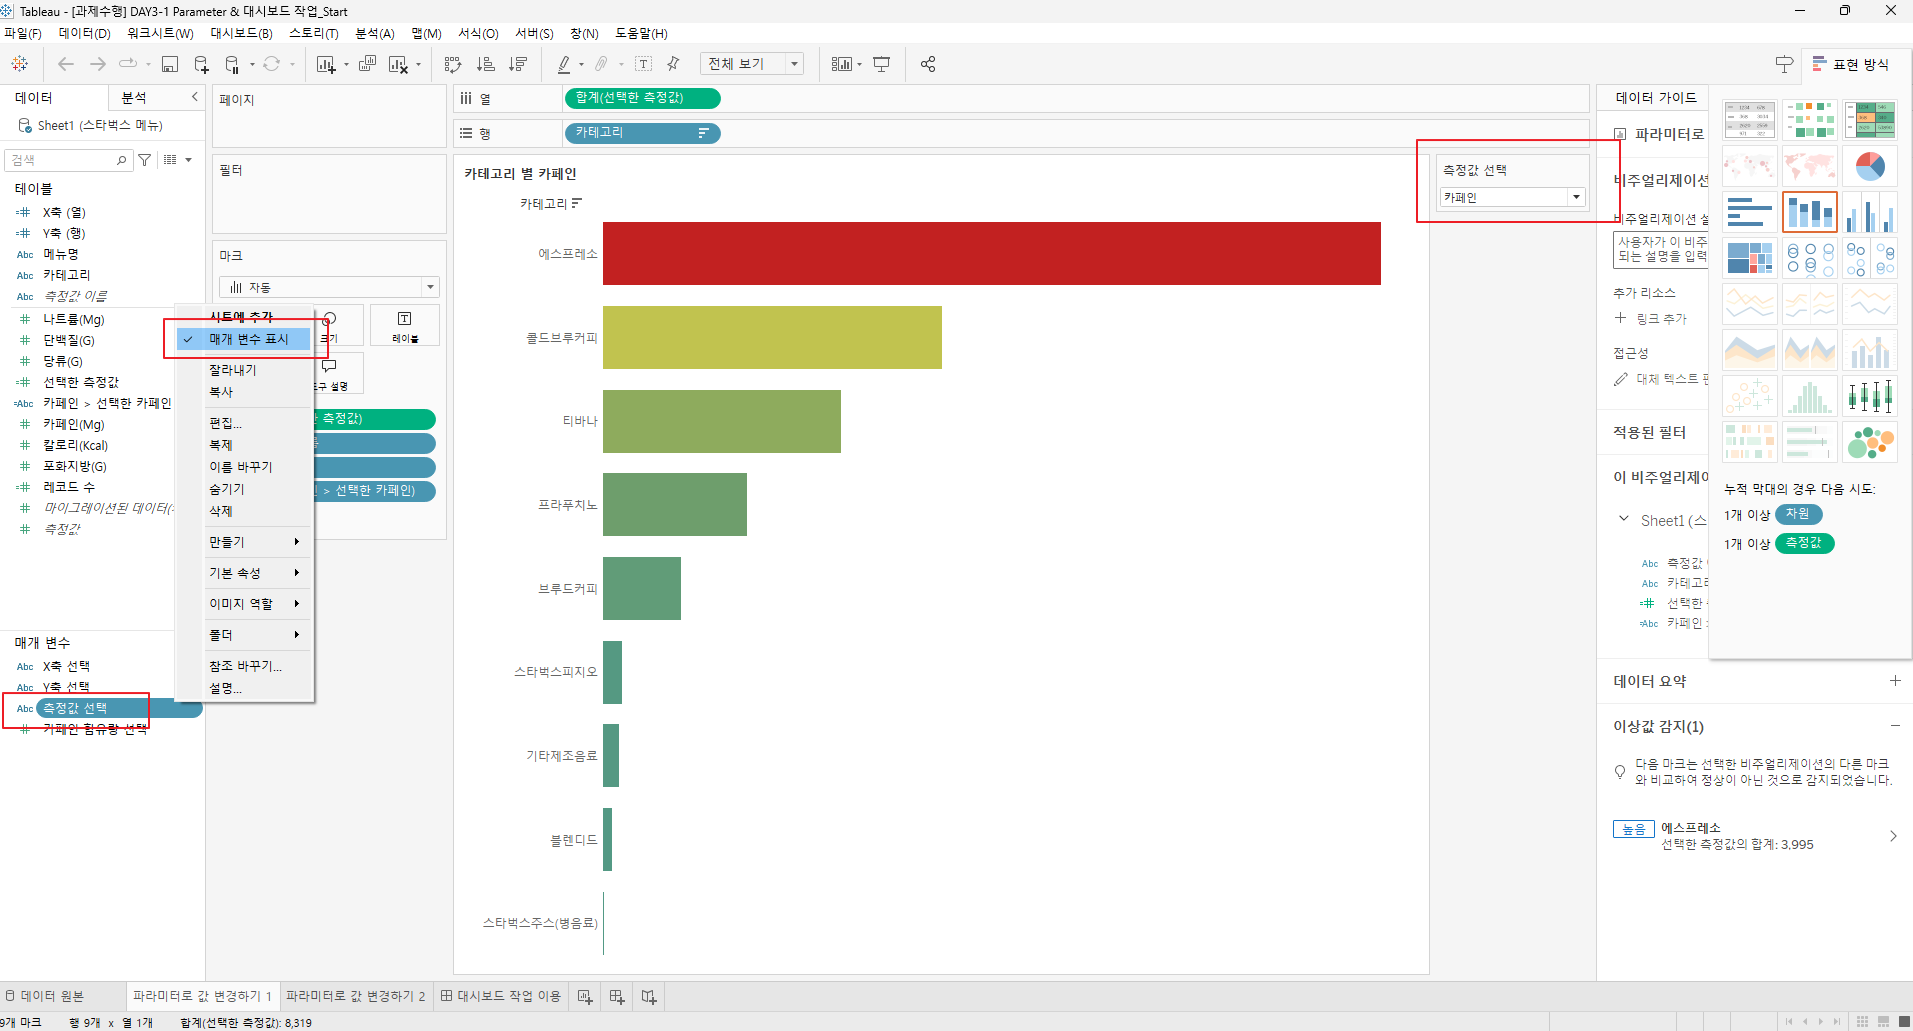Open the 분석(A) menu
This screenshot has height=1031, width=1913.
pyautogui.click(x=375, y=33)
